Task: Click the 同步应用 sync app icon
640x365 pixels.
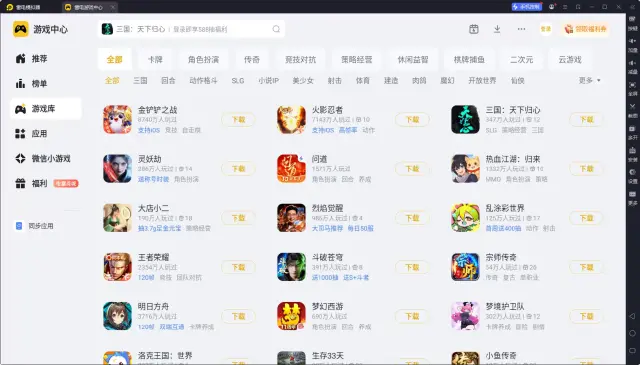Action: [x=19, y=226]
